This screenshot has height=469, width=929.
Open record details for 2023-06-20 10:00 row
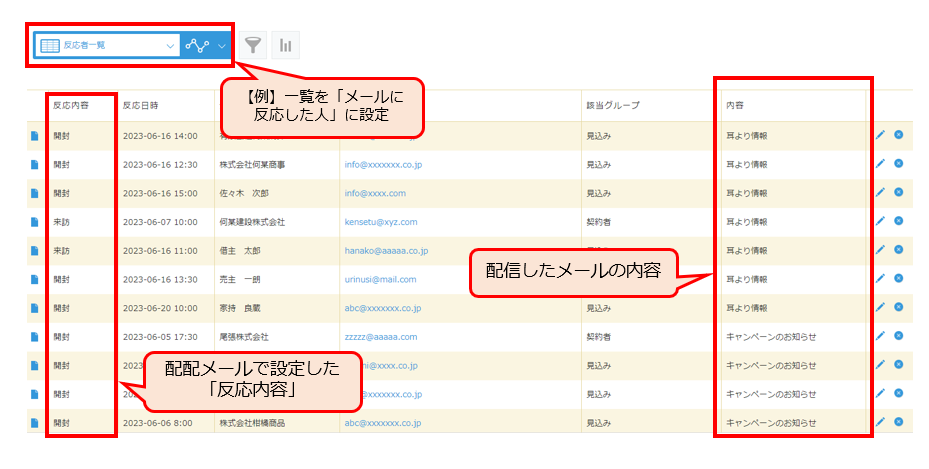34,309
